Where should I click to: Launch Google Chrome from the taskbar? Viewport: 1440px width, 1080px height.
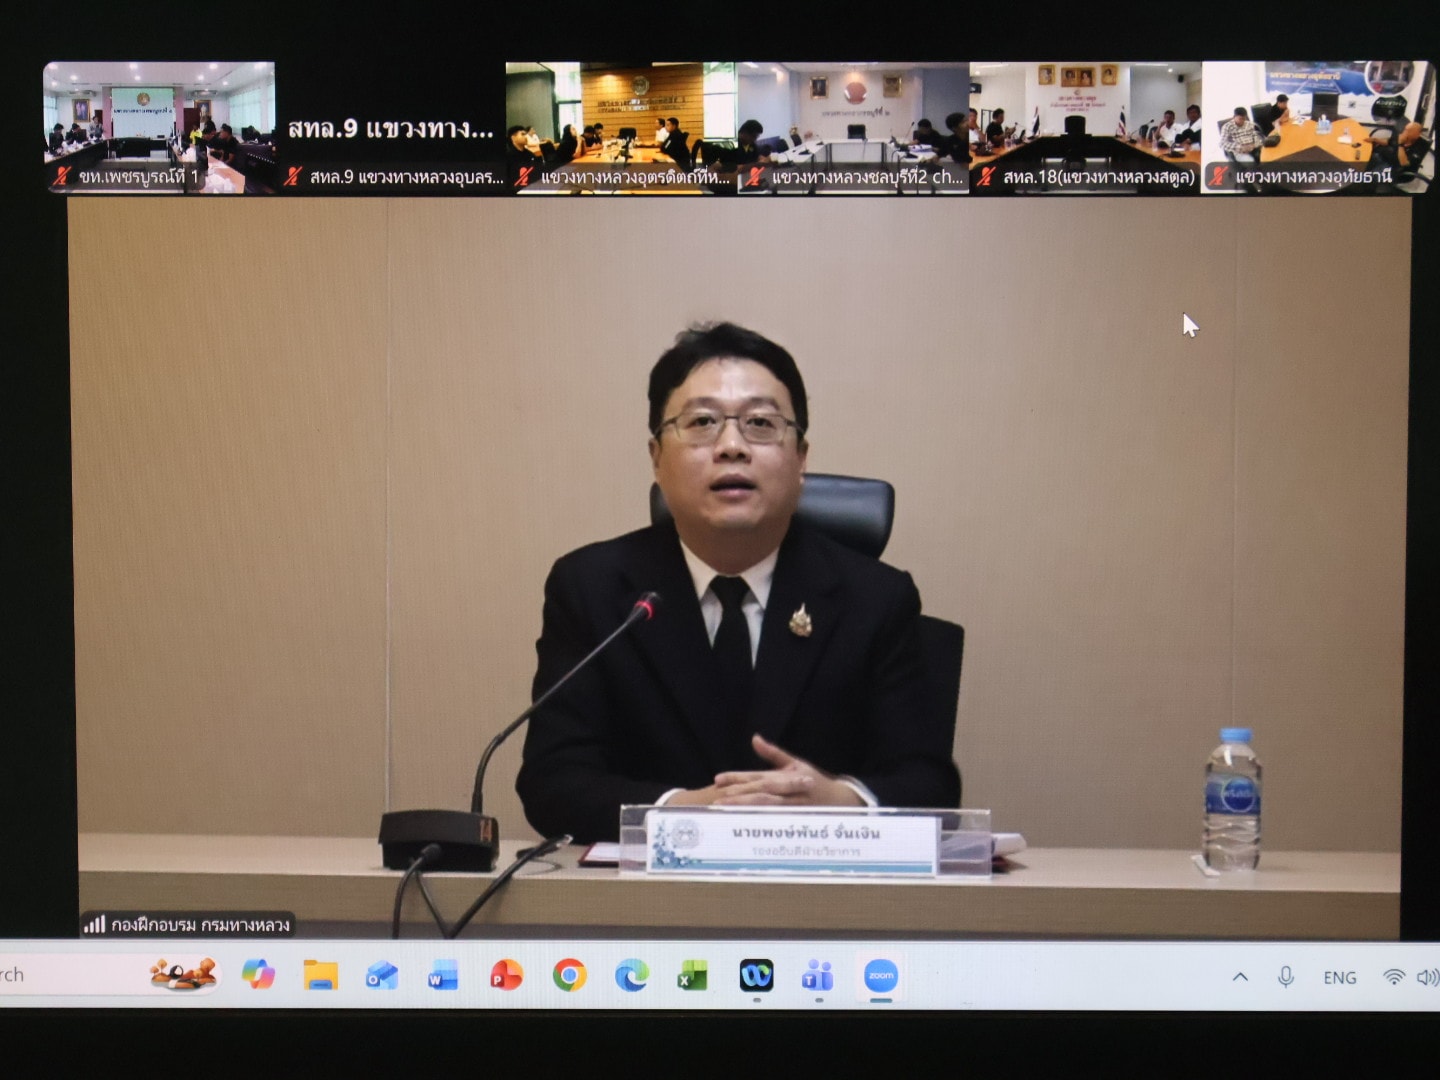pyautogui.click(x=569, y=975)
